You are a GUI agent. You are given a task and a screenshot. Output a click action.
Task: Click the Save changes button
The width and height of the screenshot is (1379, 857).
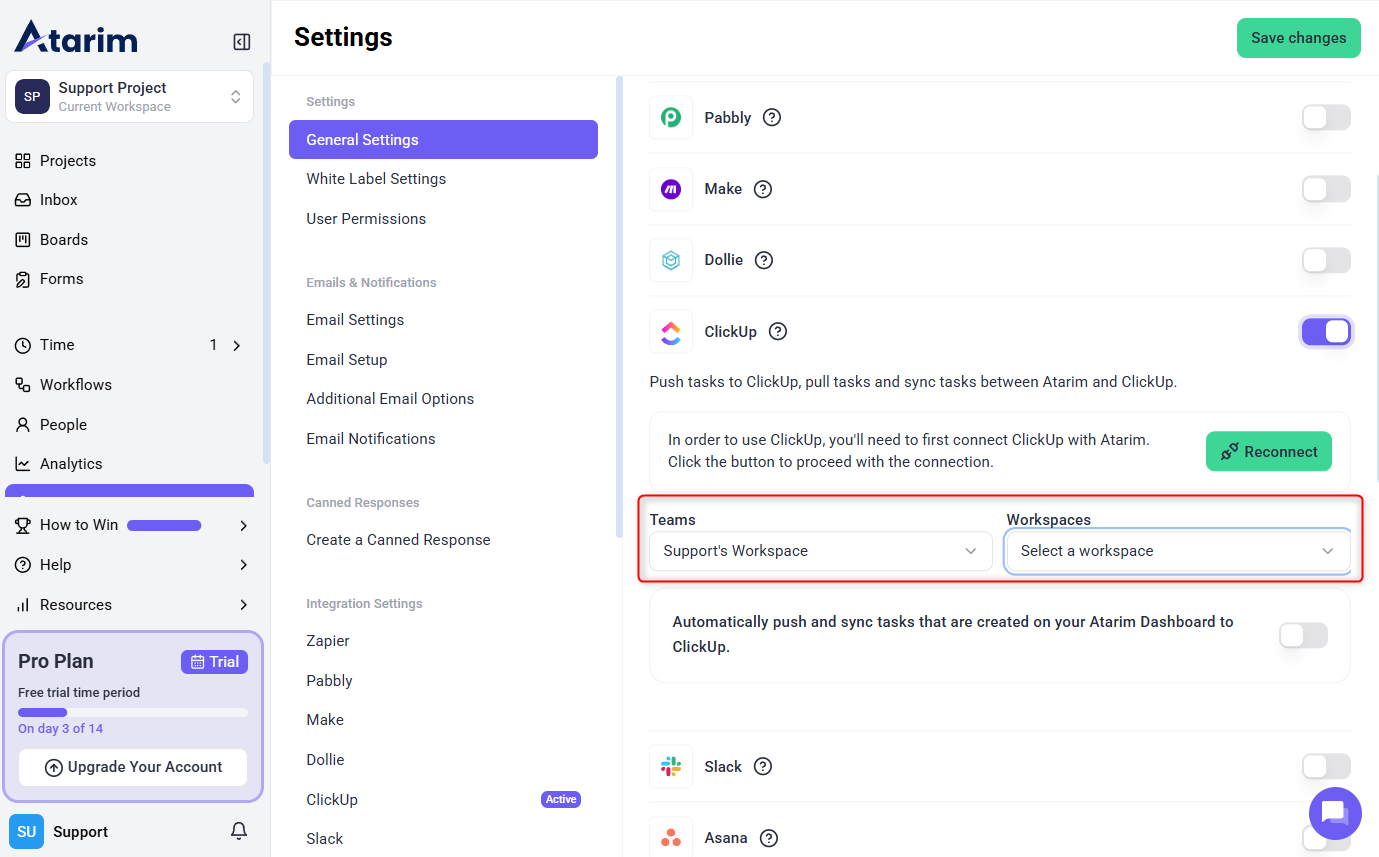pyautogui.click(x=1298, y=38)
